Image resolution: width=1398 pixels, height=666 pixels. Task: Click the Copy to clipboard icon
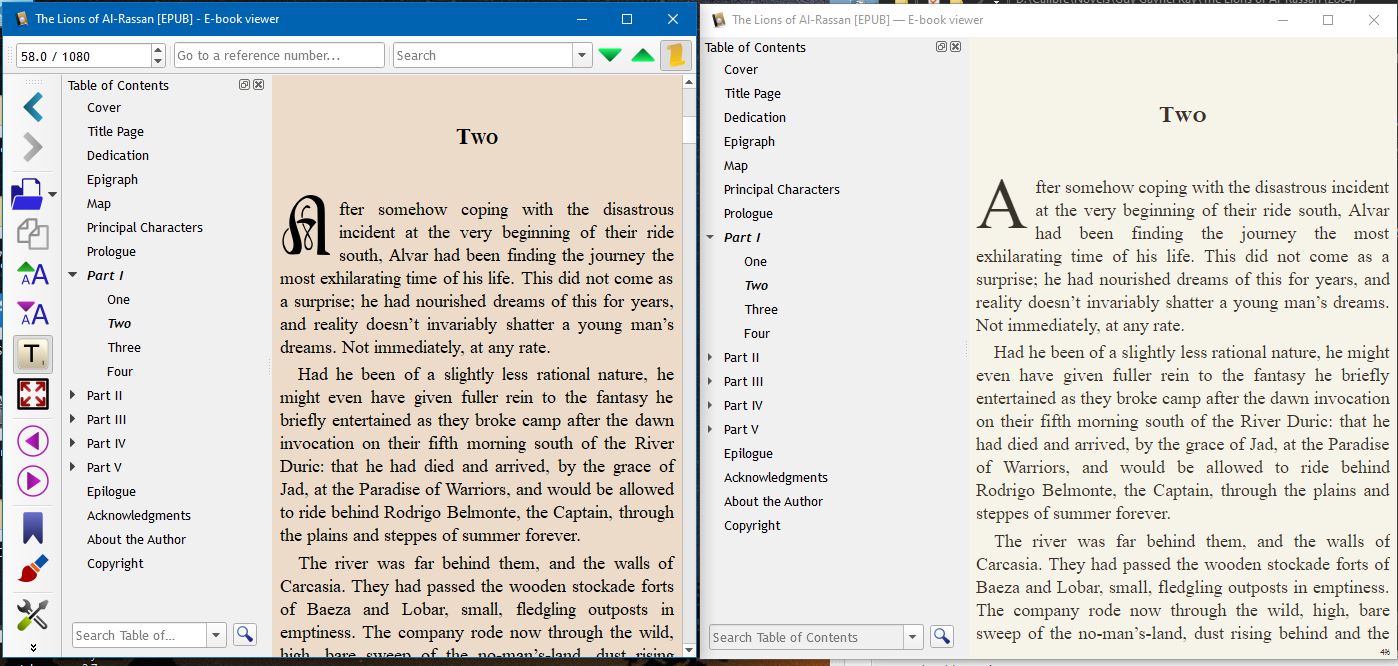[x=33, y=234]
